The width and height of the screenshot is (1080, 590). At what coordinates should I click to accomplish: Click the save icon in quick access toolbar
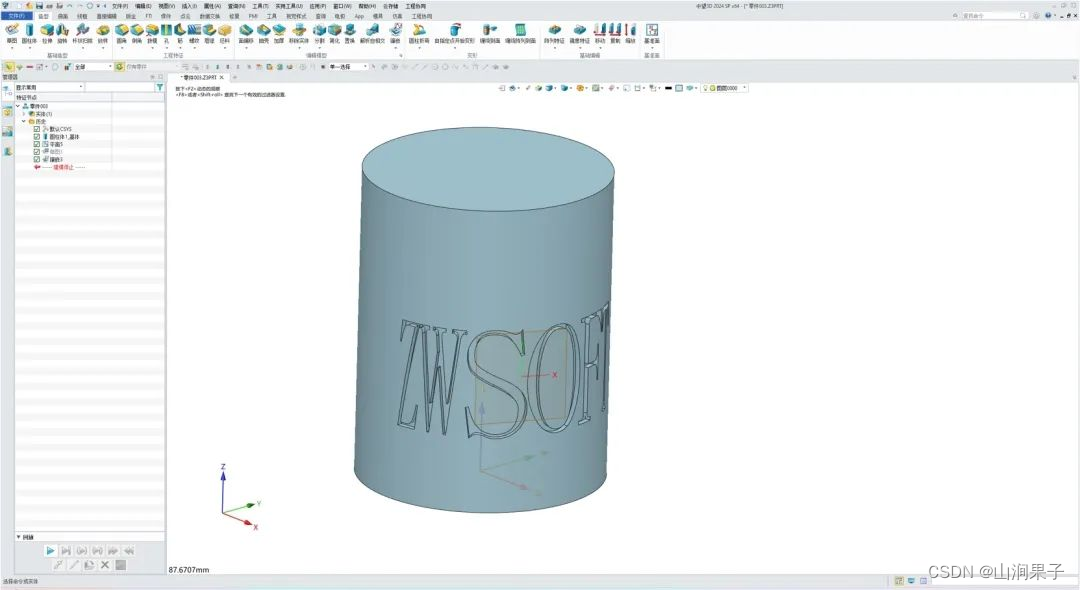coord(39,6)
